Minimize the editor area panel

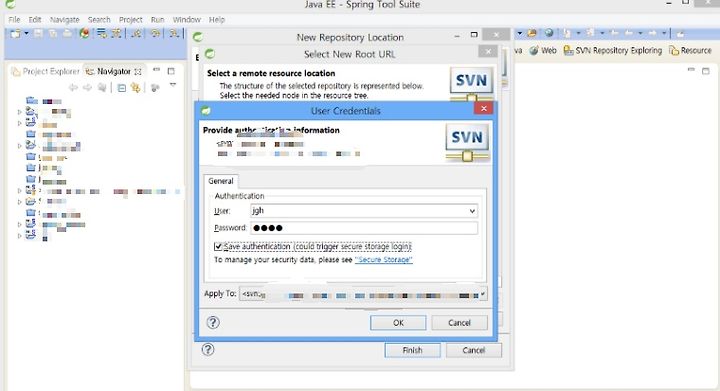[x=691, y=70]
